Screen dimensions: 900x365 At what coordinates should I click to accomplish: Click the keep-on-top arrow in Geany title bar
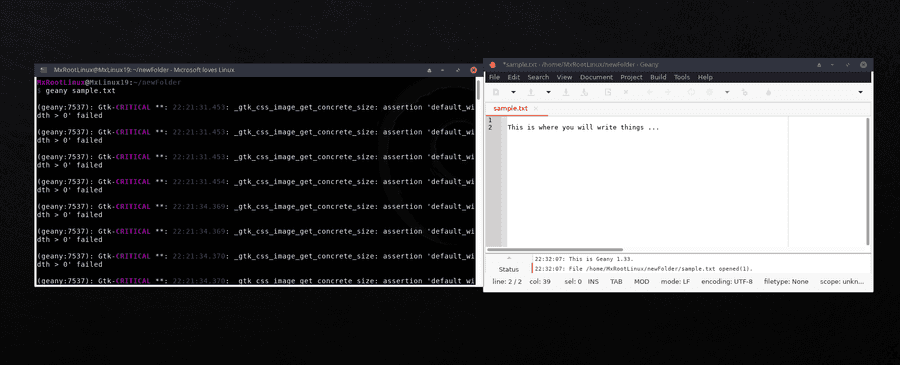819,65
